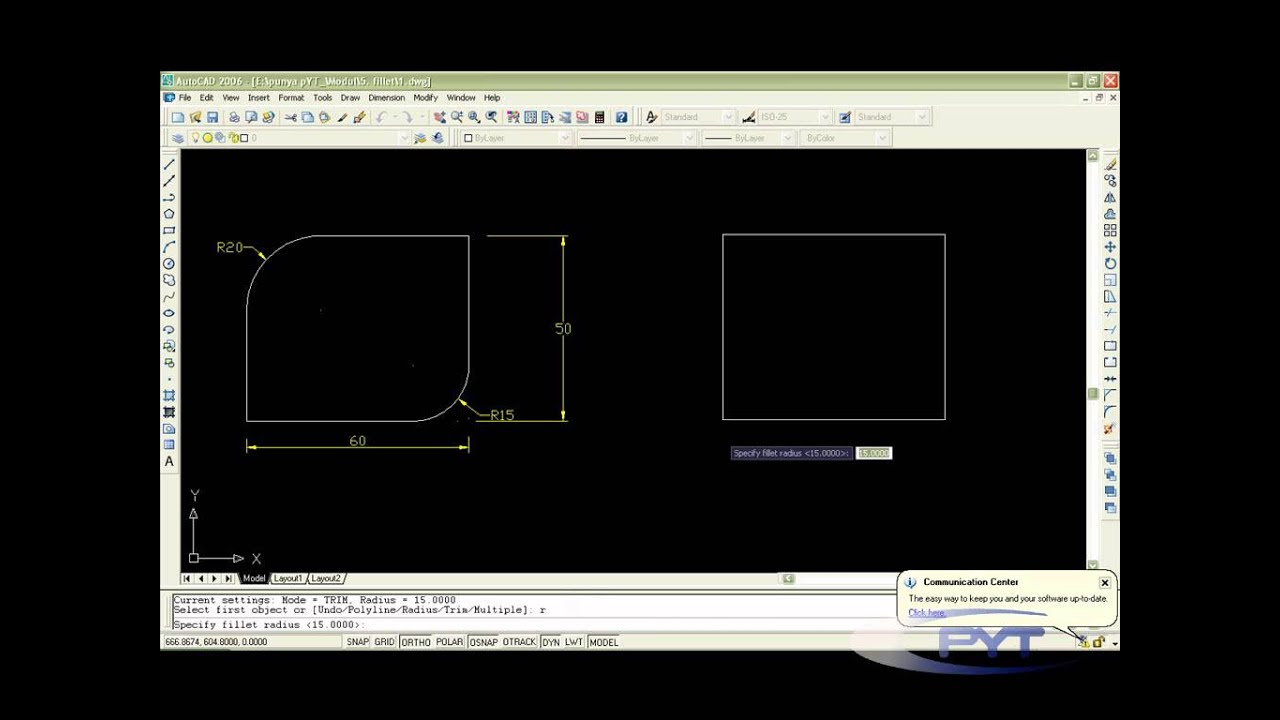This screenshot has width=1280, height=720.
Task: Select the Line draw tool
Action: (x=169, y=164)
